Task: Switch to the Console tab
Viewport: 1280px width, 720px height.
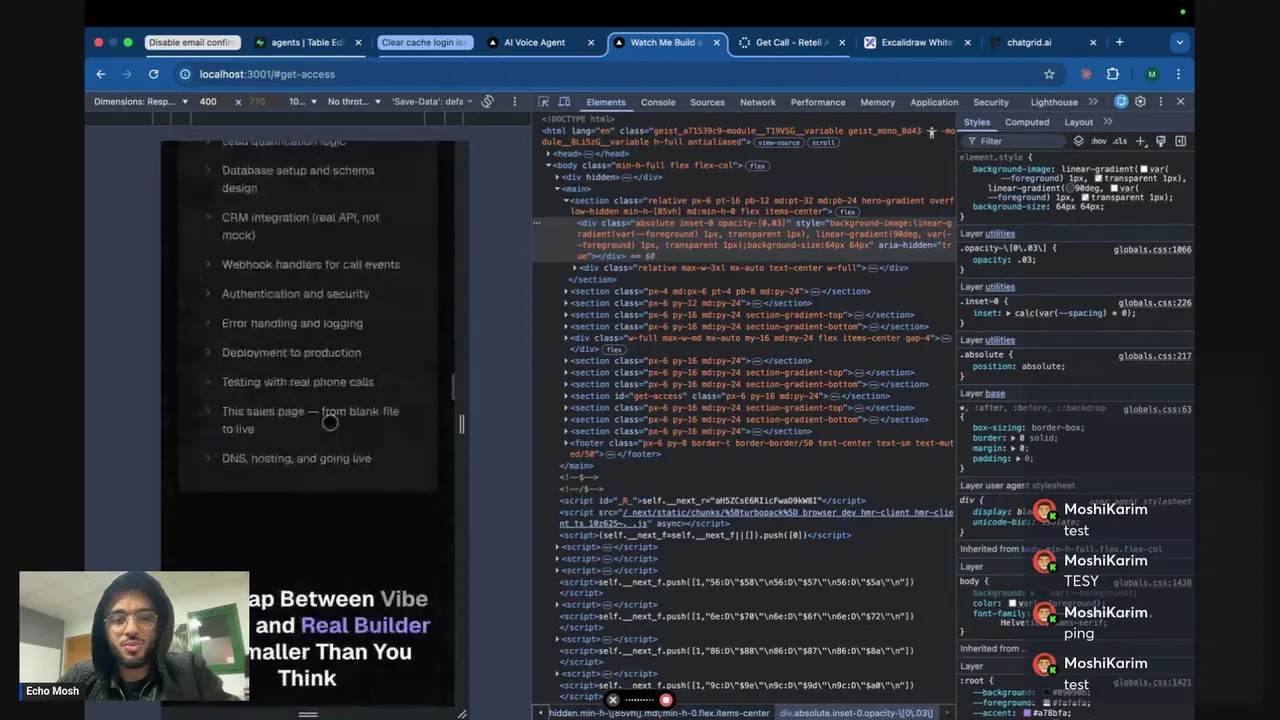Action: (658, 102)
